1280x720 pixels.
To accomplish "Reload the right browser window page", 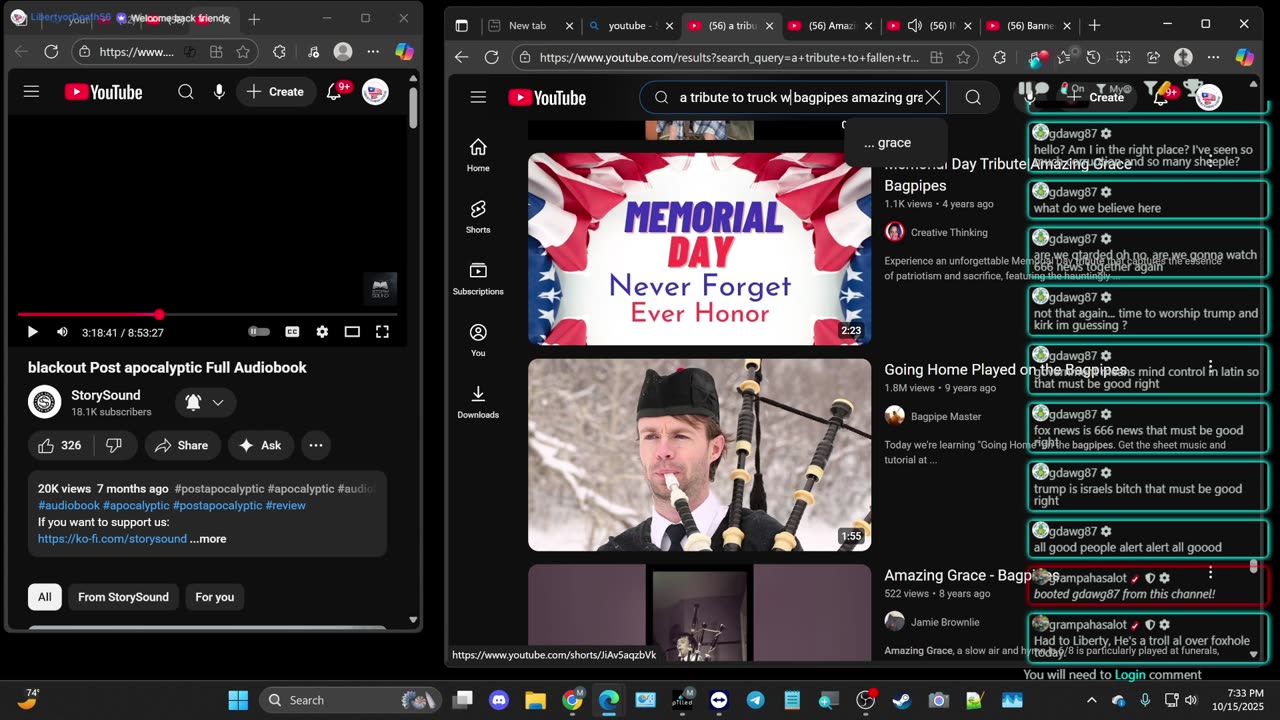I will (491, 57).
